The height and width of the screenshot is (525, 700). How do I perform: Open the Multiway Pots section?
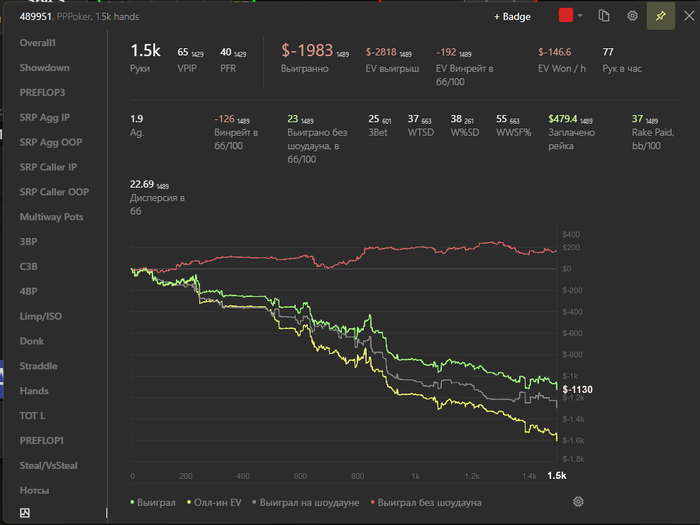click(x=51, y=217)
